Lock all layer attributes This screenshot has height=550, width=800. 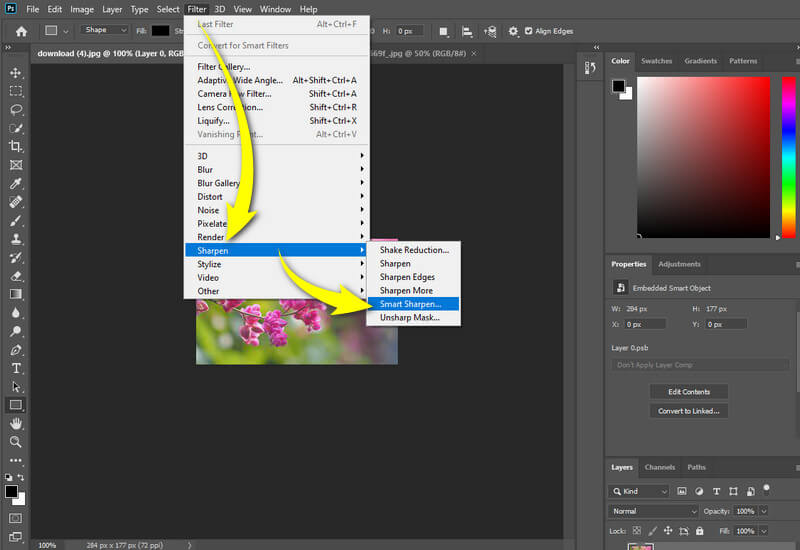(x=699, y=531)
